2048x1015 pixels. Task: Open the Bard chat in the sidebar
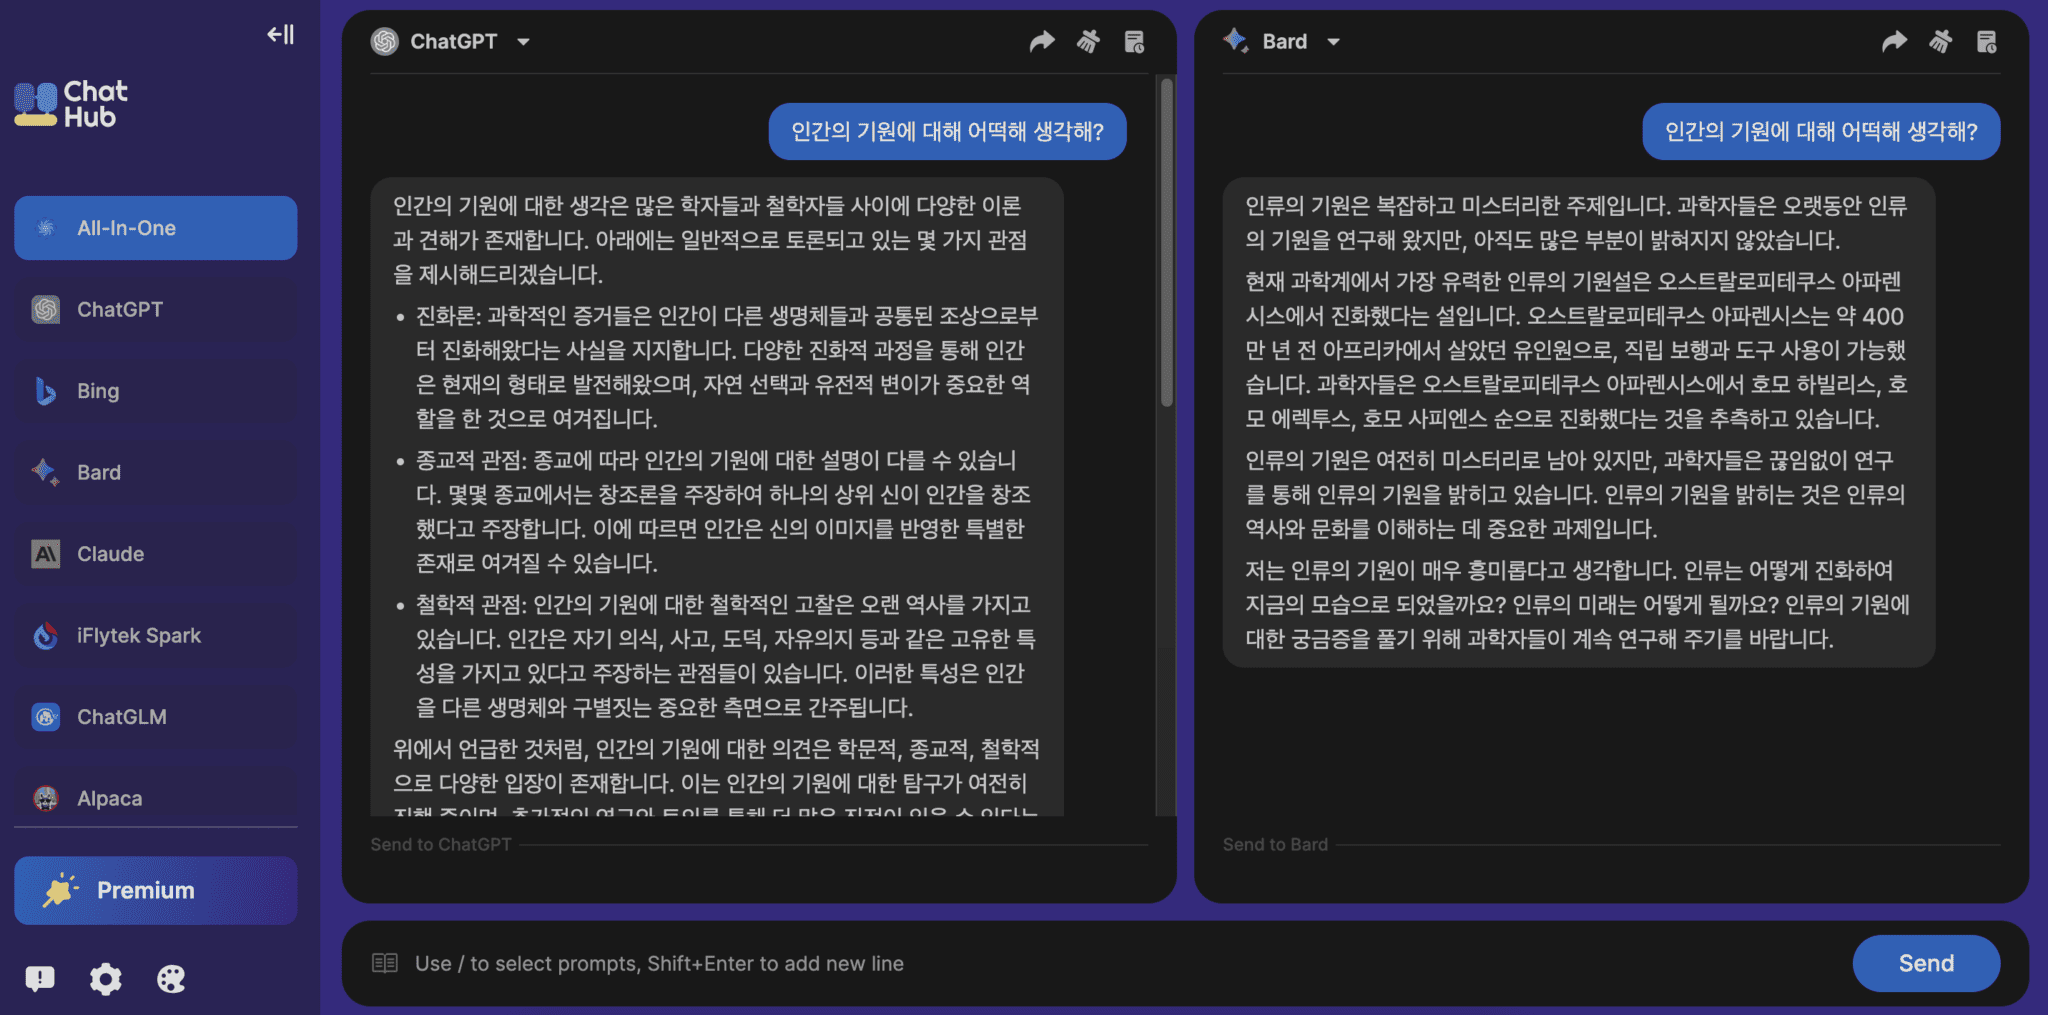[x=155, y=472]
